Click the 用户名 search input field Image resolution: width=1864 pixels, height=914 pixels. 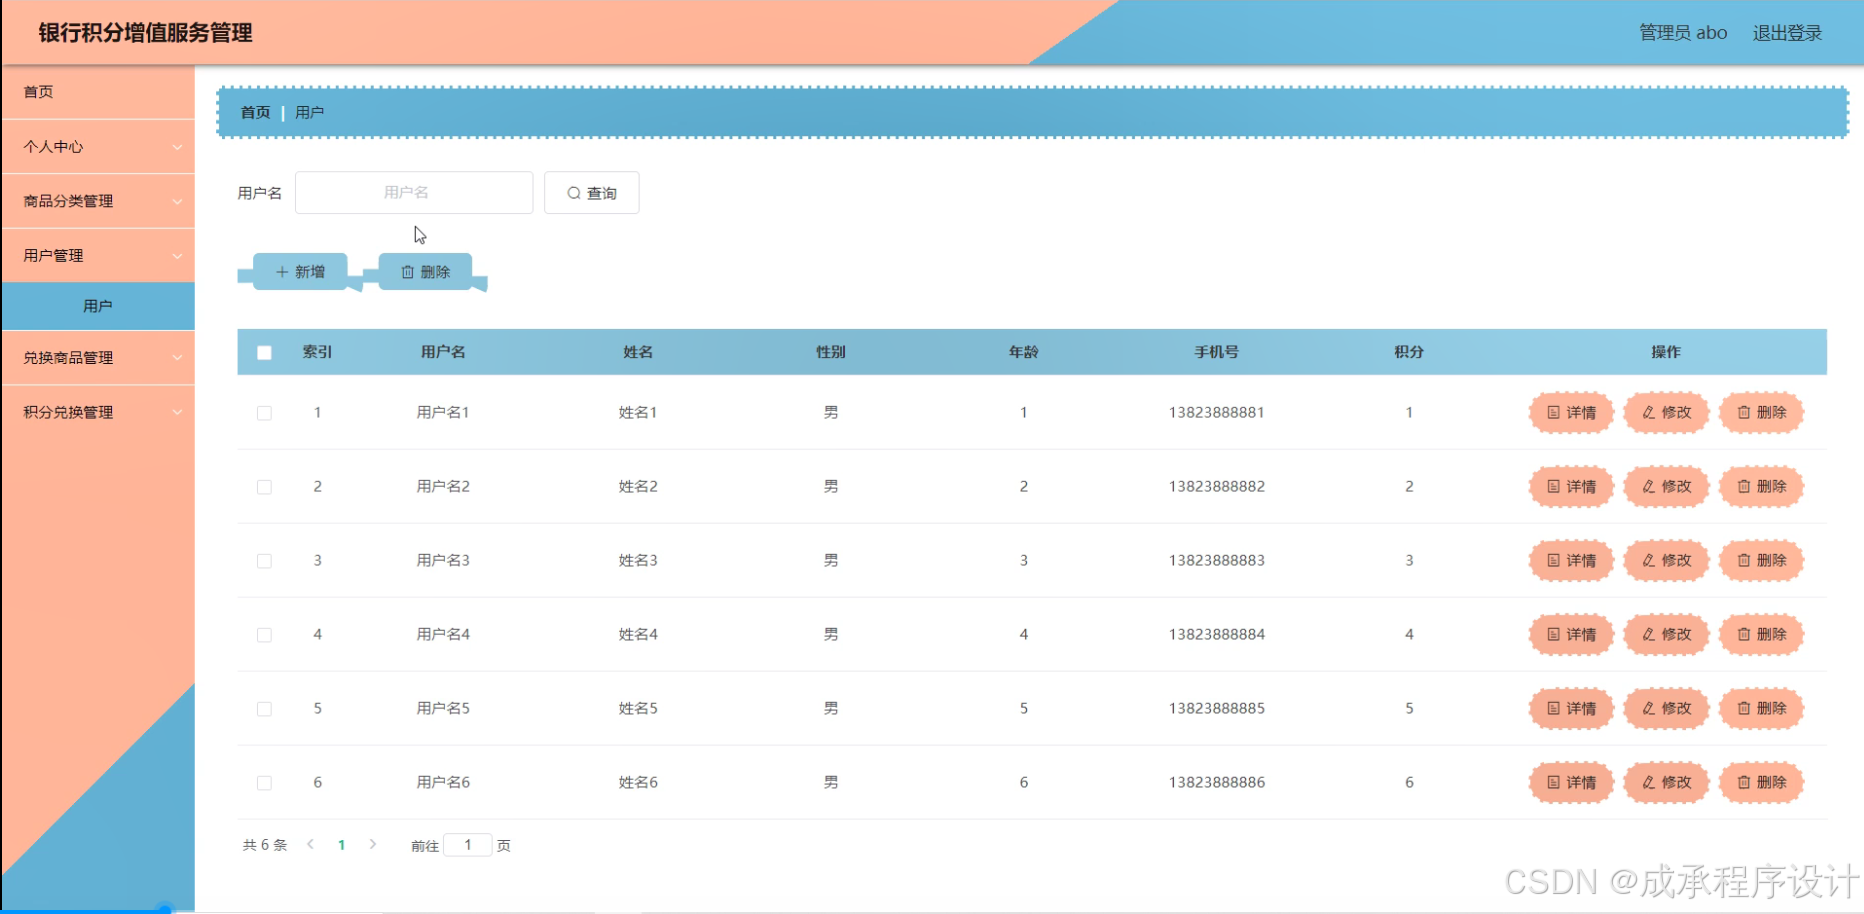pyautogui.click(x=413, y=192)
